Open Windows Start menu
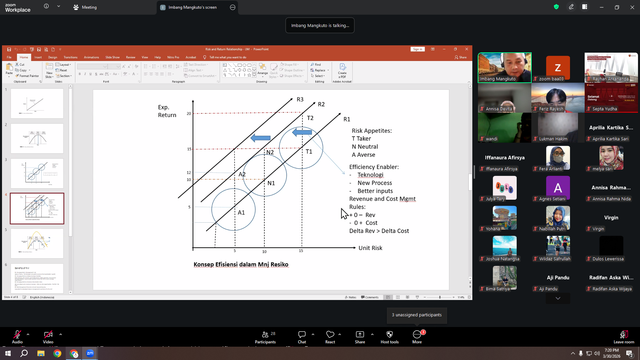 [7, 353]
